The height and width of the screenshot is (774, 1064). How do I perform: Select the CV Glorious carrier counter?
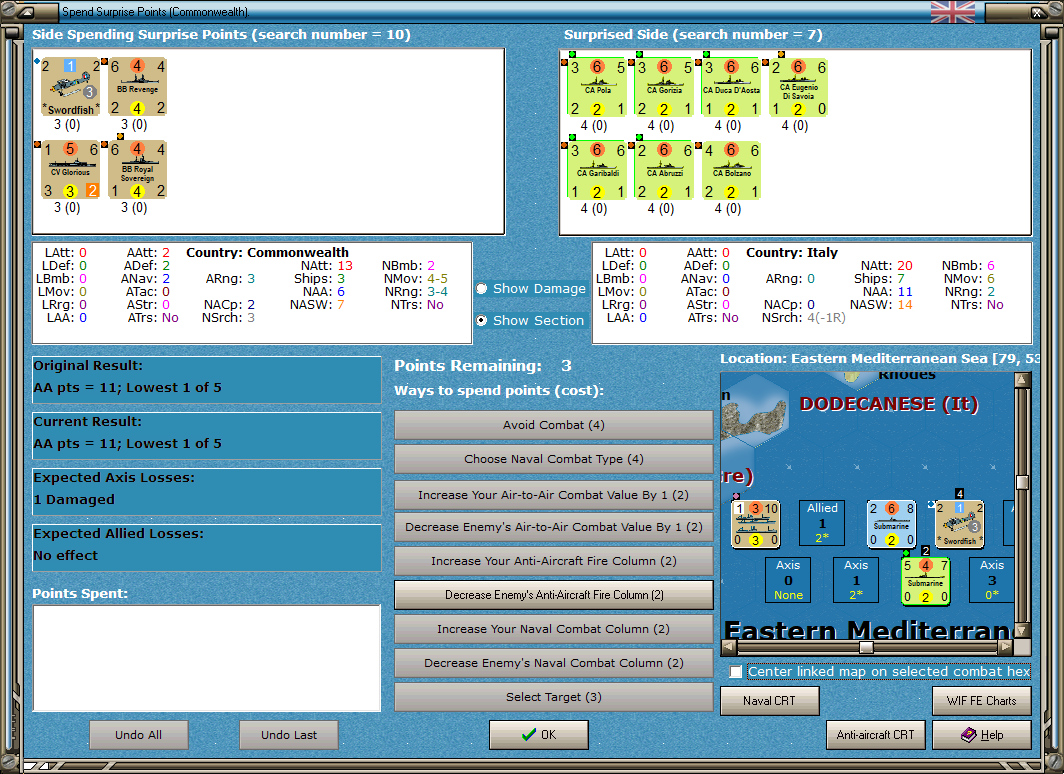click(71, 170)
